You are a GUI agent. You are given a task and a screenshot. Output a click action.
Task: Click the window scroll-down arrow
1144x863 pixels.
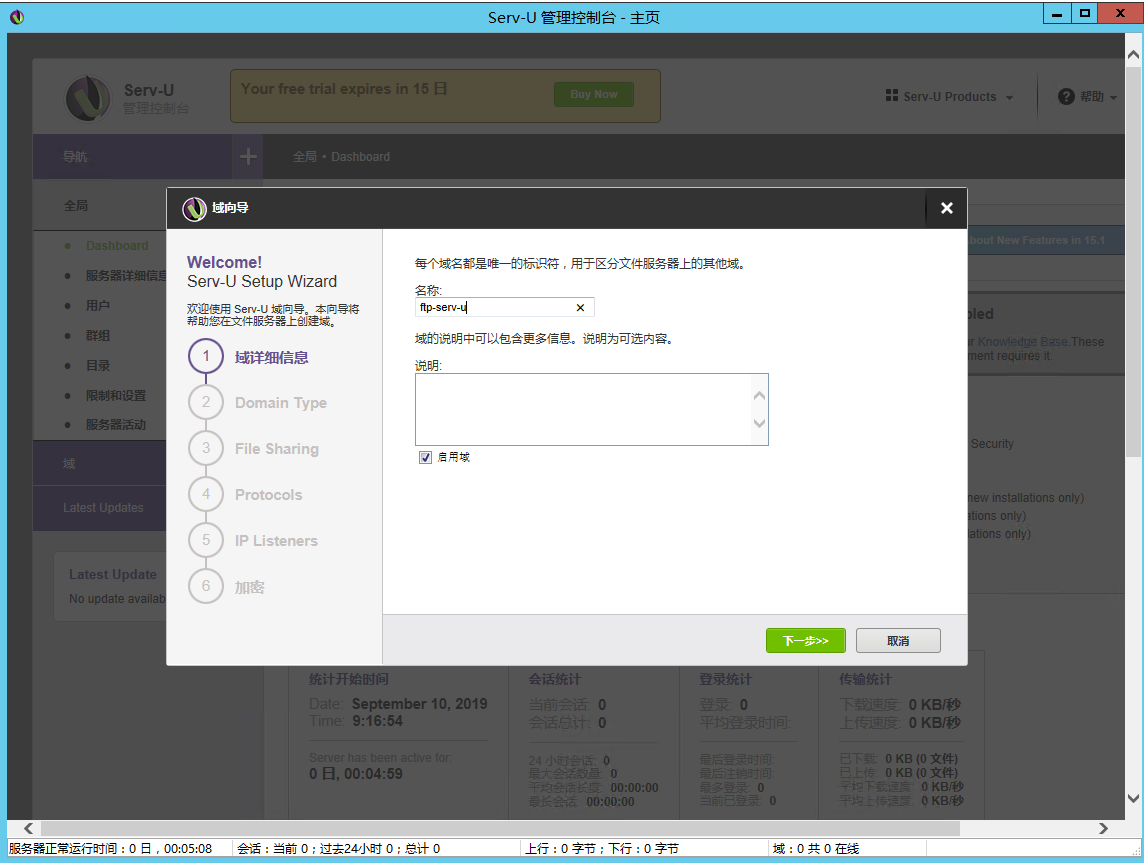(1133, 799)
